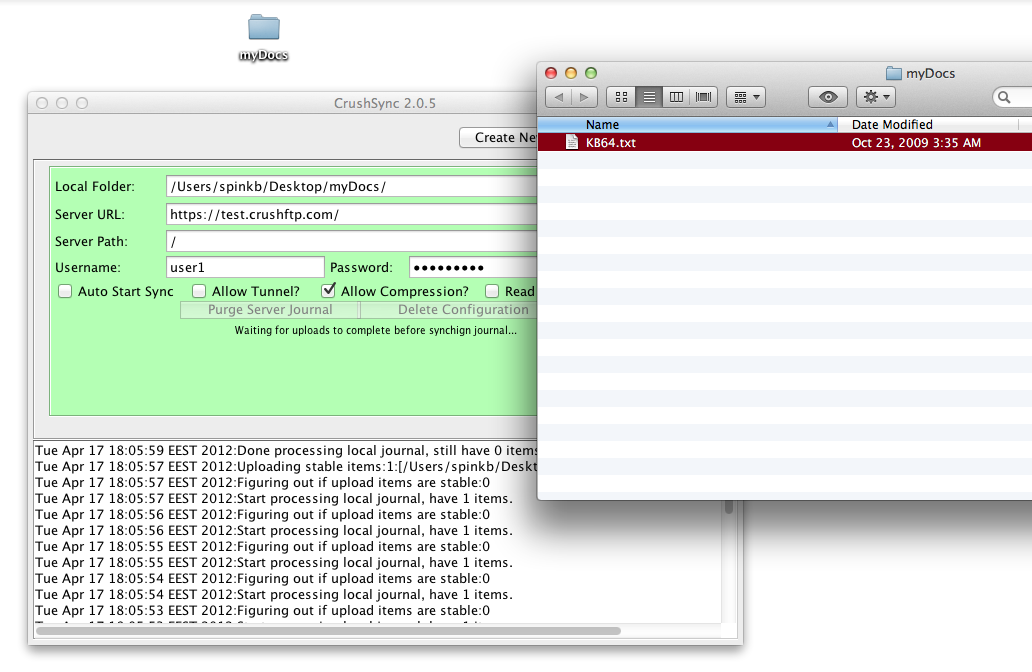Switch Finder to list view
1032x672 pixels.
pyautogui.click(x=649, y=97)
